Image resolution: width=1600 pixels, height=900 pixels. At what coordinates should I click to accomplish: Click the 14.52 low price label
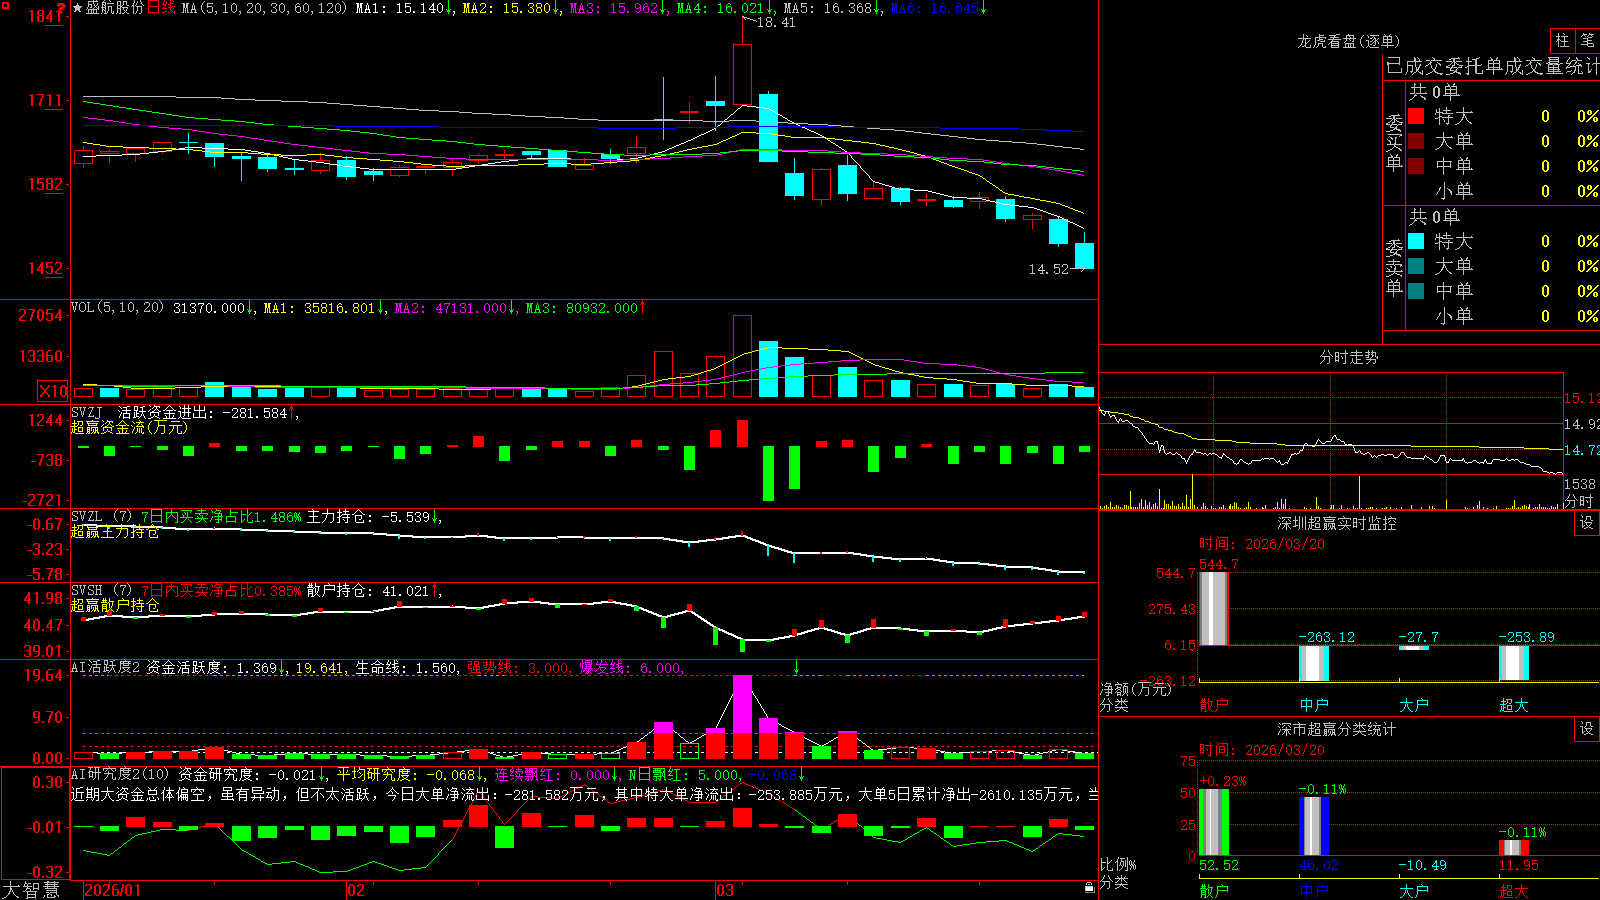(x=1049, y=269)
